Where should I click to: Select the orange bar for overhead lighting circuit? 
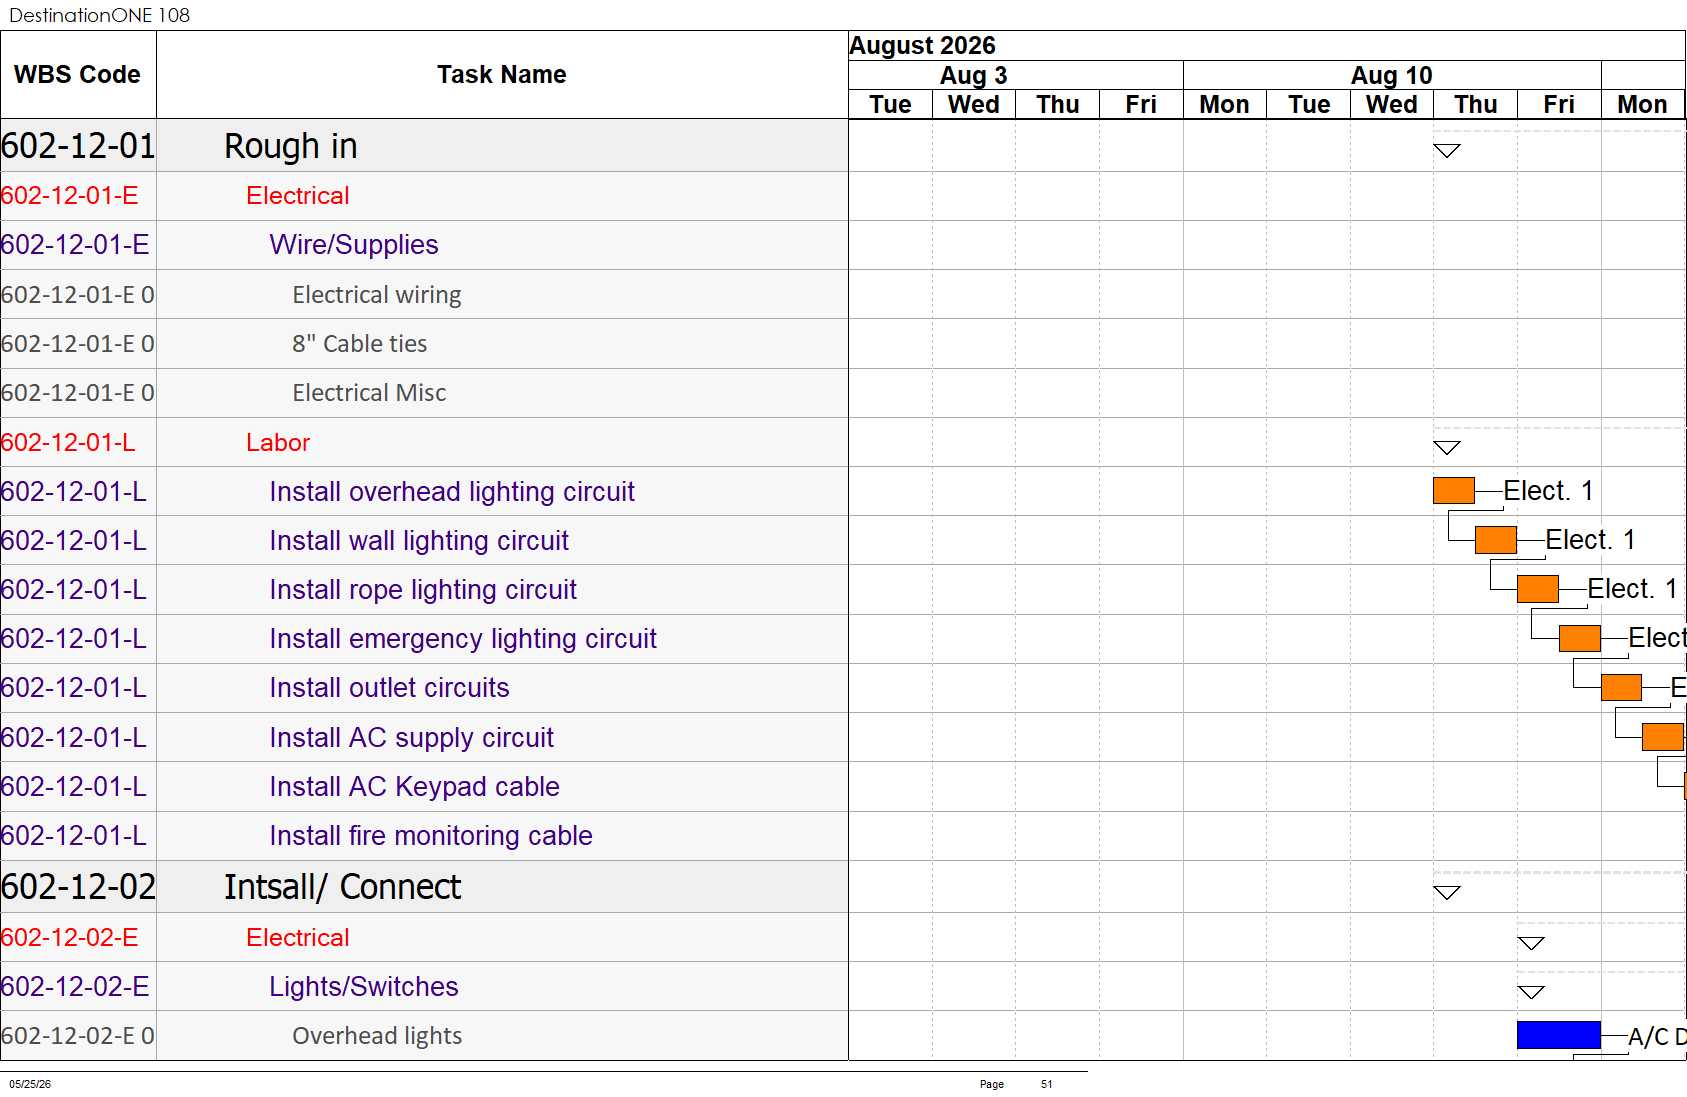(x=1454, y=491)
